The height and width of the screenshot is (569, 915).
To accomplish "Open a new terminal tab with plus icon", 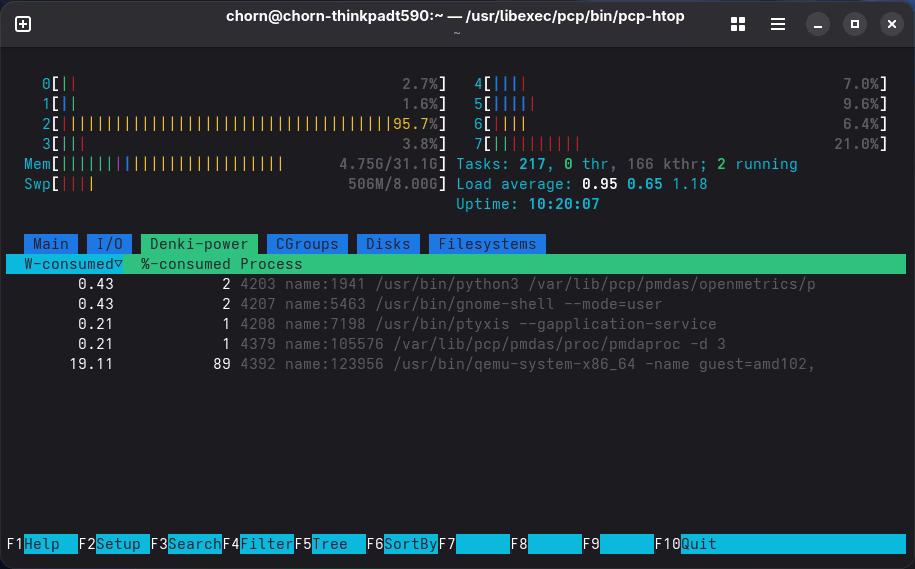I will point(23,24).
